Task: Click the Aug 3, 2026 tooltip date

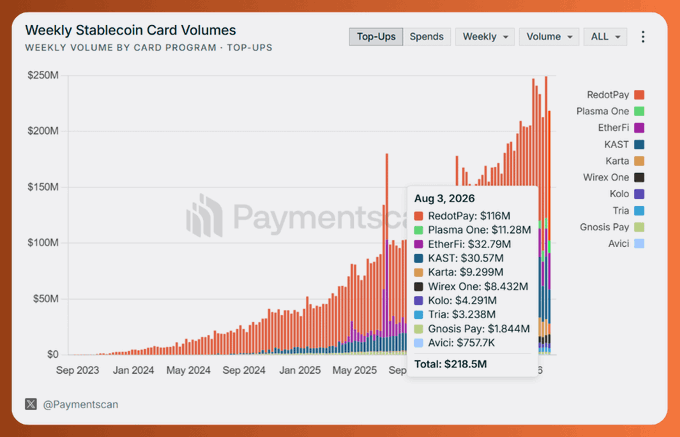Action: [x=445, y=199]
